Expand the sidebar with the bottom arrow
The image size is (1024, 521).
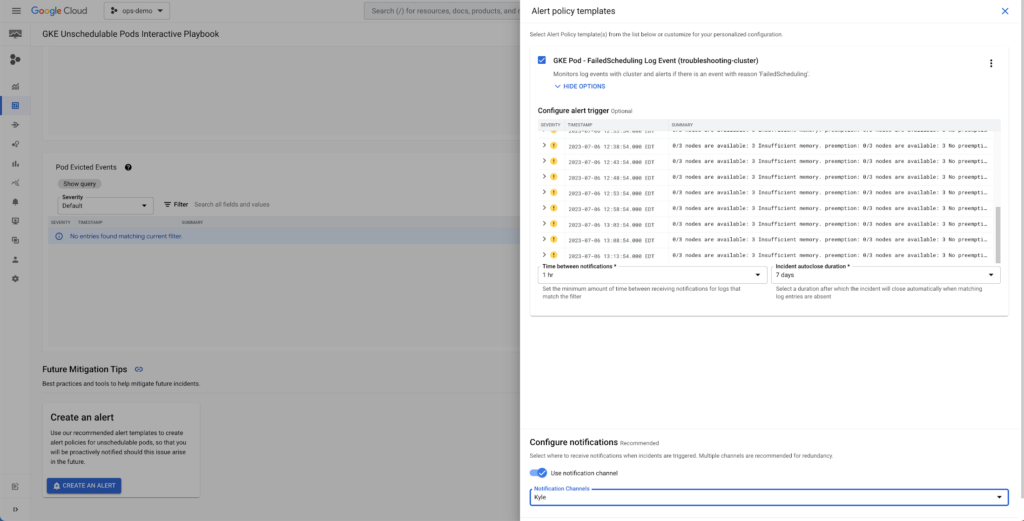point(16,509)
